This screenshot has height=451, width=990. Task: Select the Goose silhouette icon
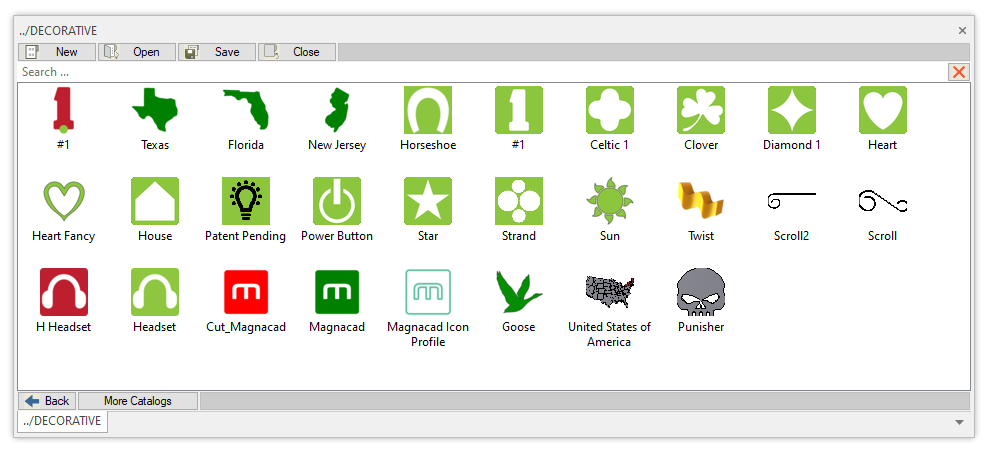pyautogui.click(x=518, y=292)
